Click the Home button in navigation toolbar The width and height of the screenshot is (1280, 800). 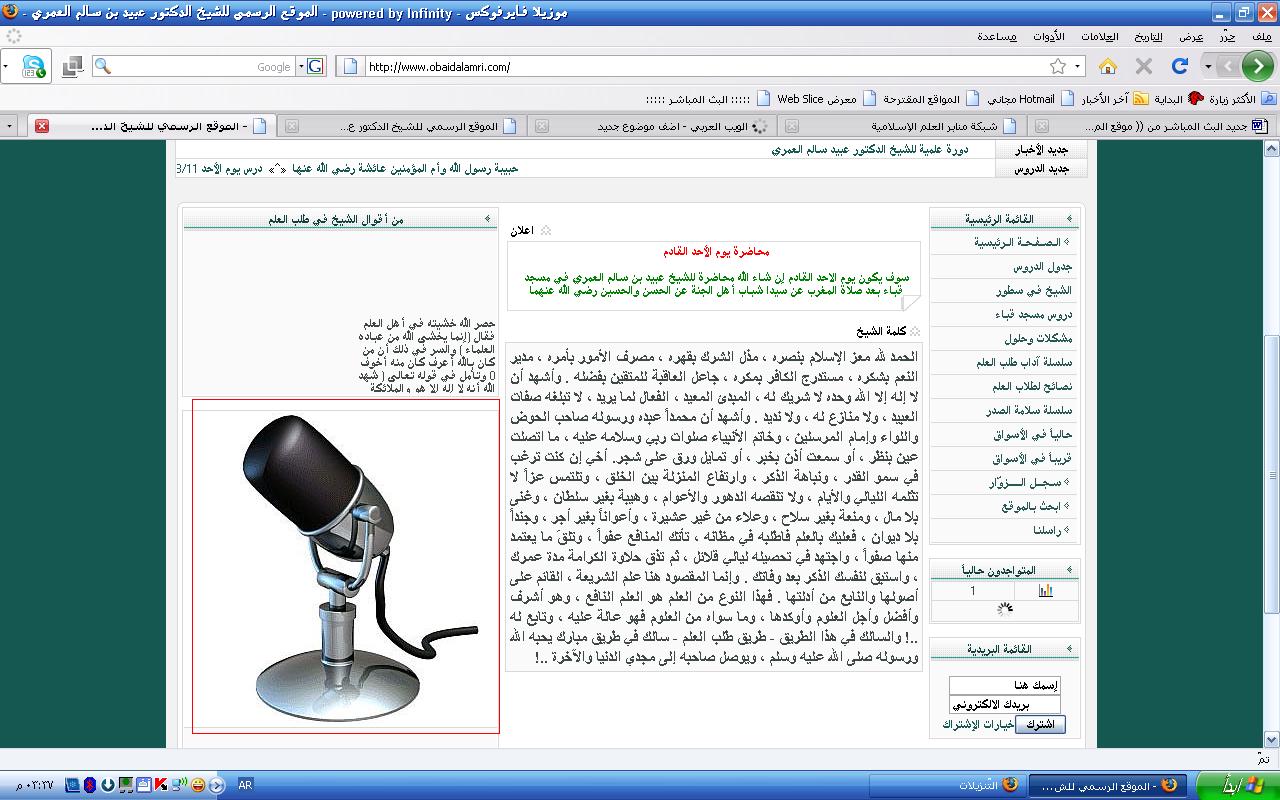coord(1108,67)
